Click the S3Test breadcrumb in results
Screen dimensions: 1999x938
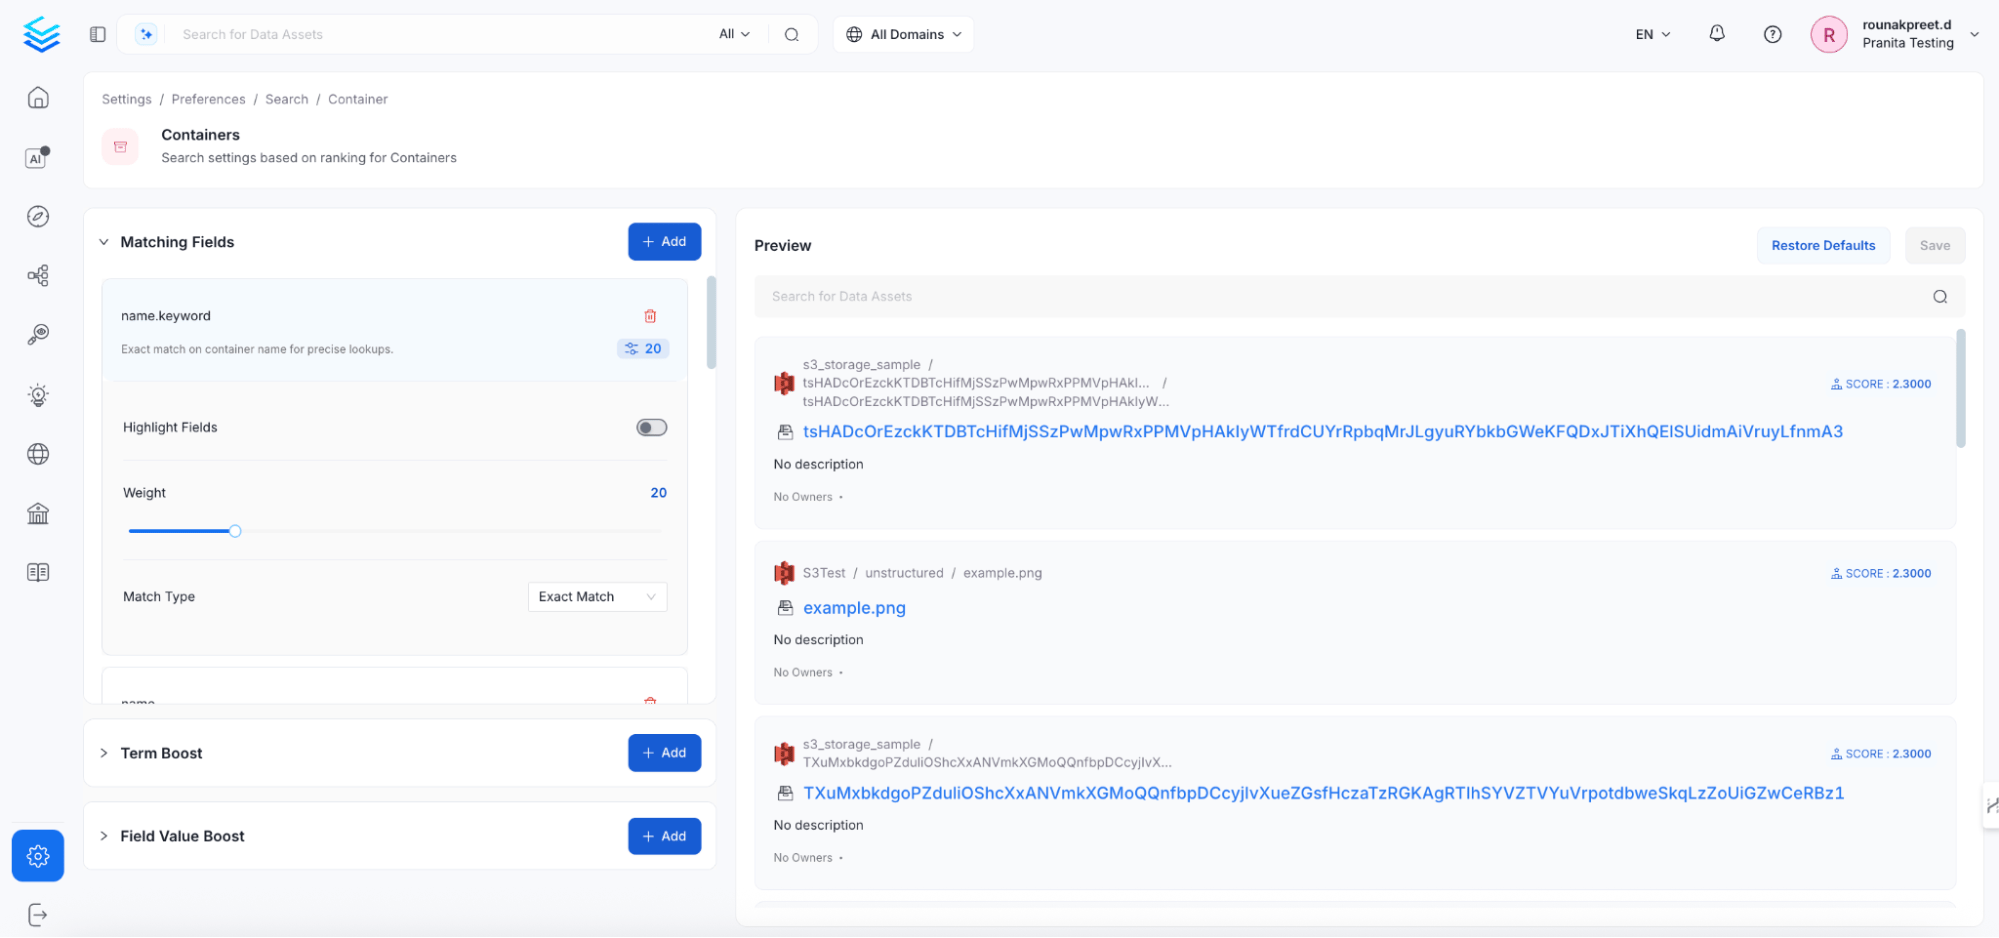[x=824, y=573]
